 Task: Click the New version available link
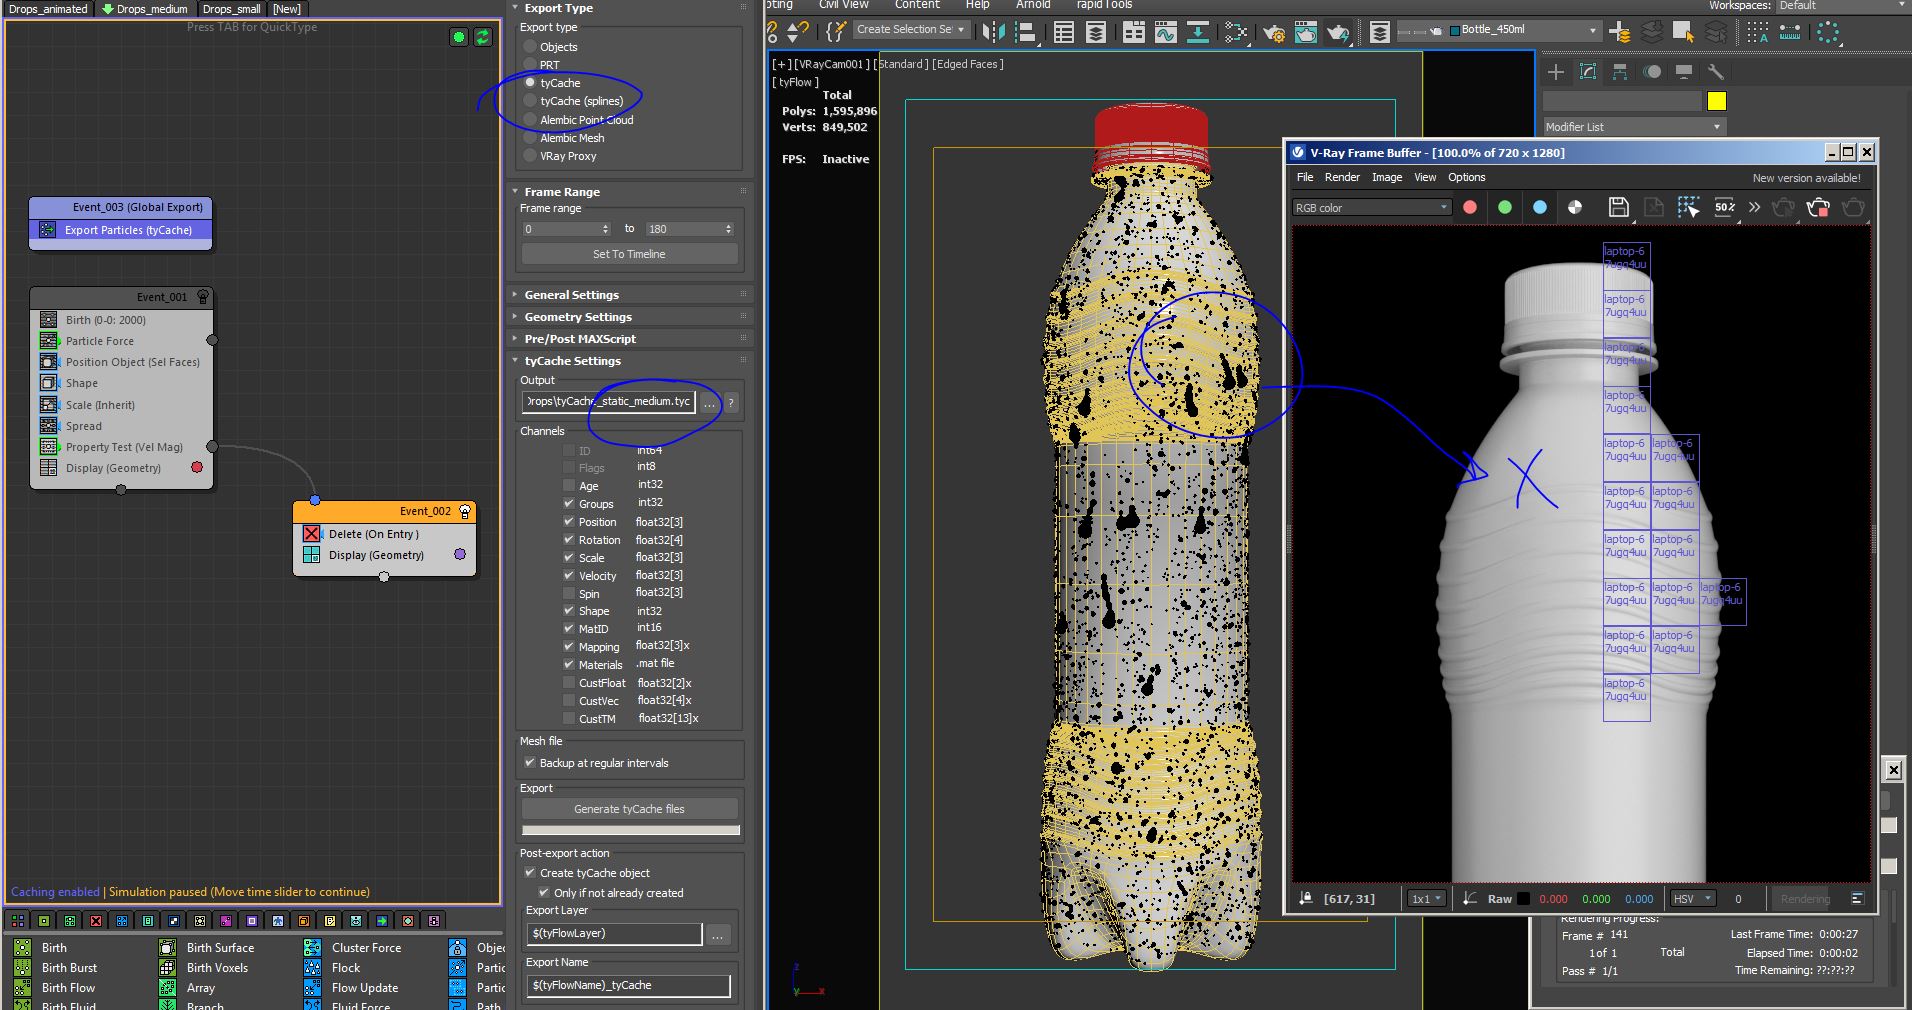tap(1806, 178)
